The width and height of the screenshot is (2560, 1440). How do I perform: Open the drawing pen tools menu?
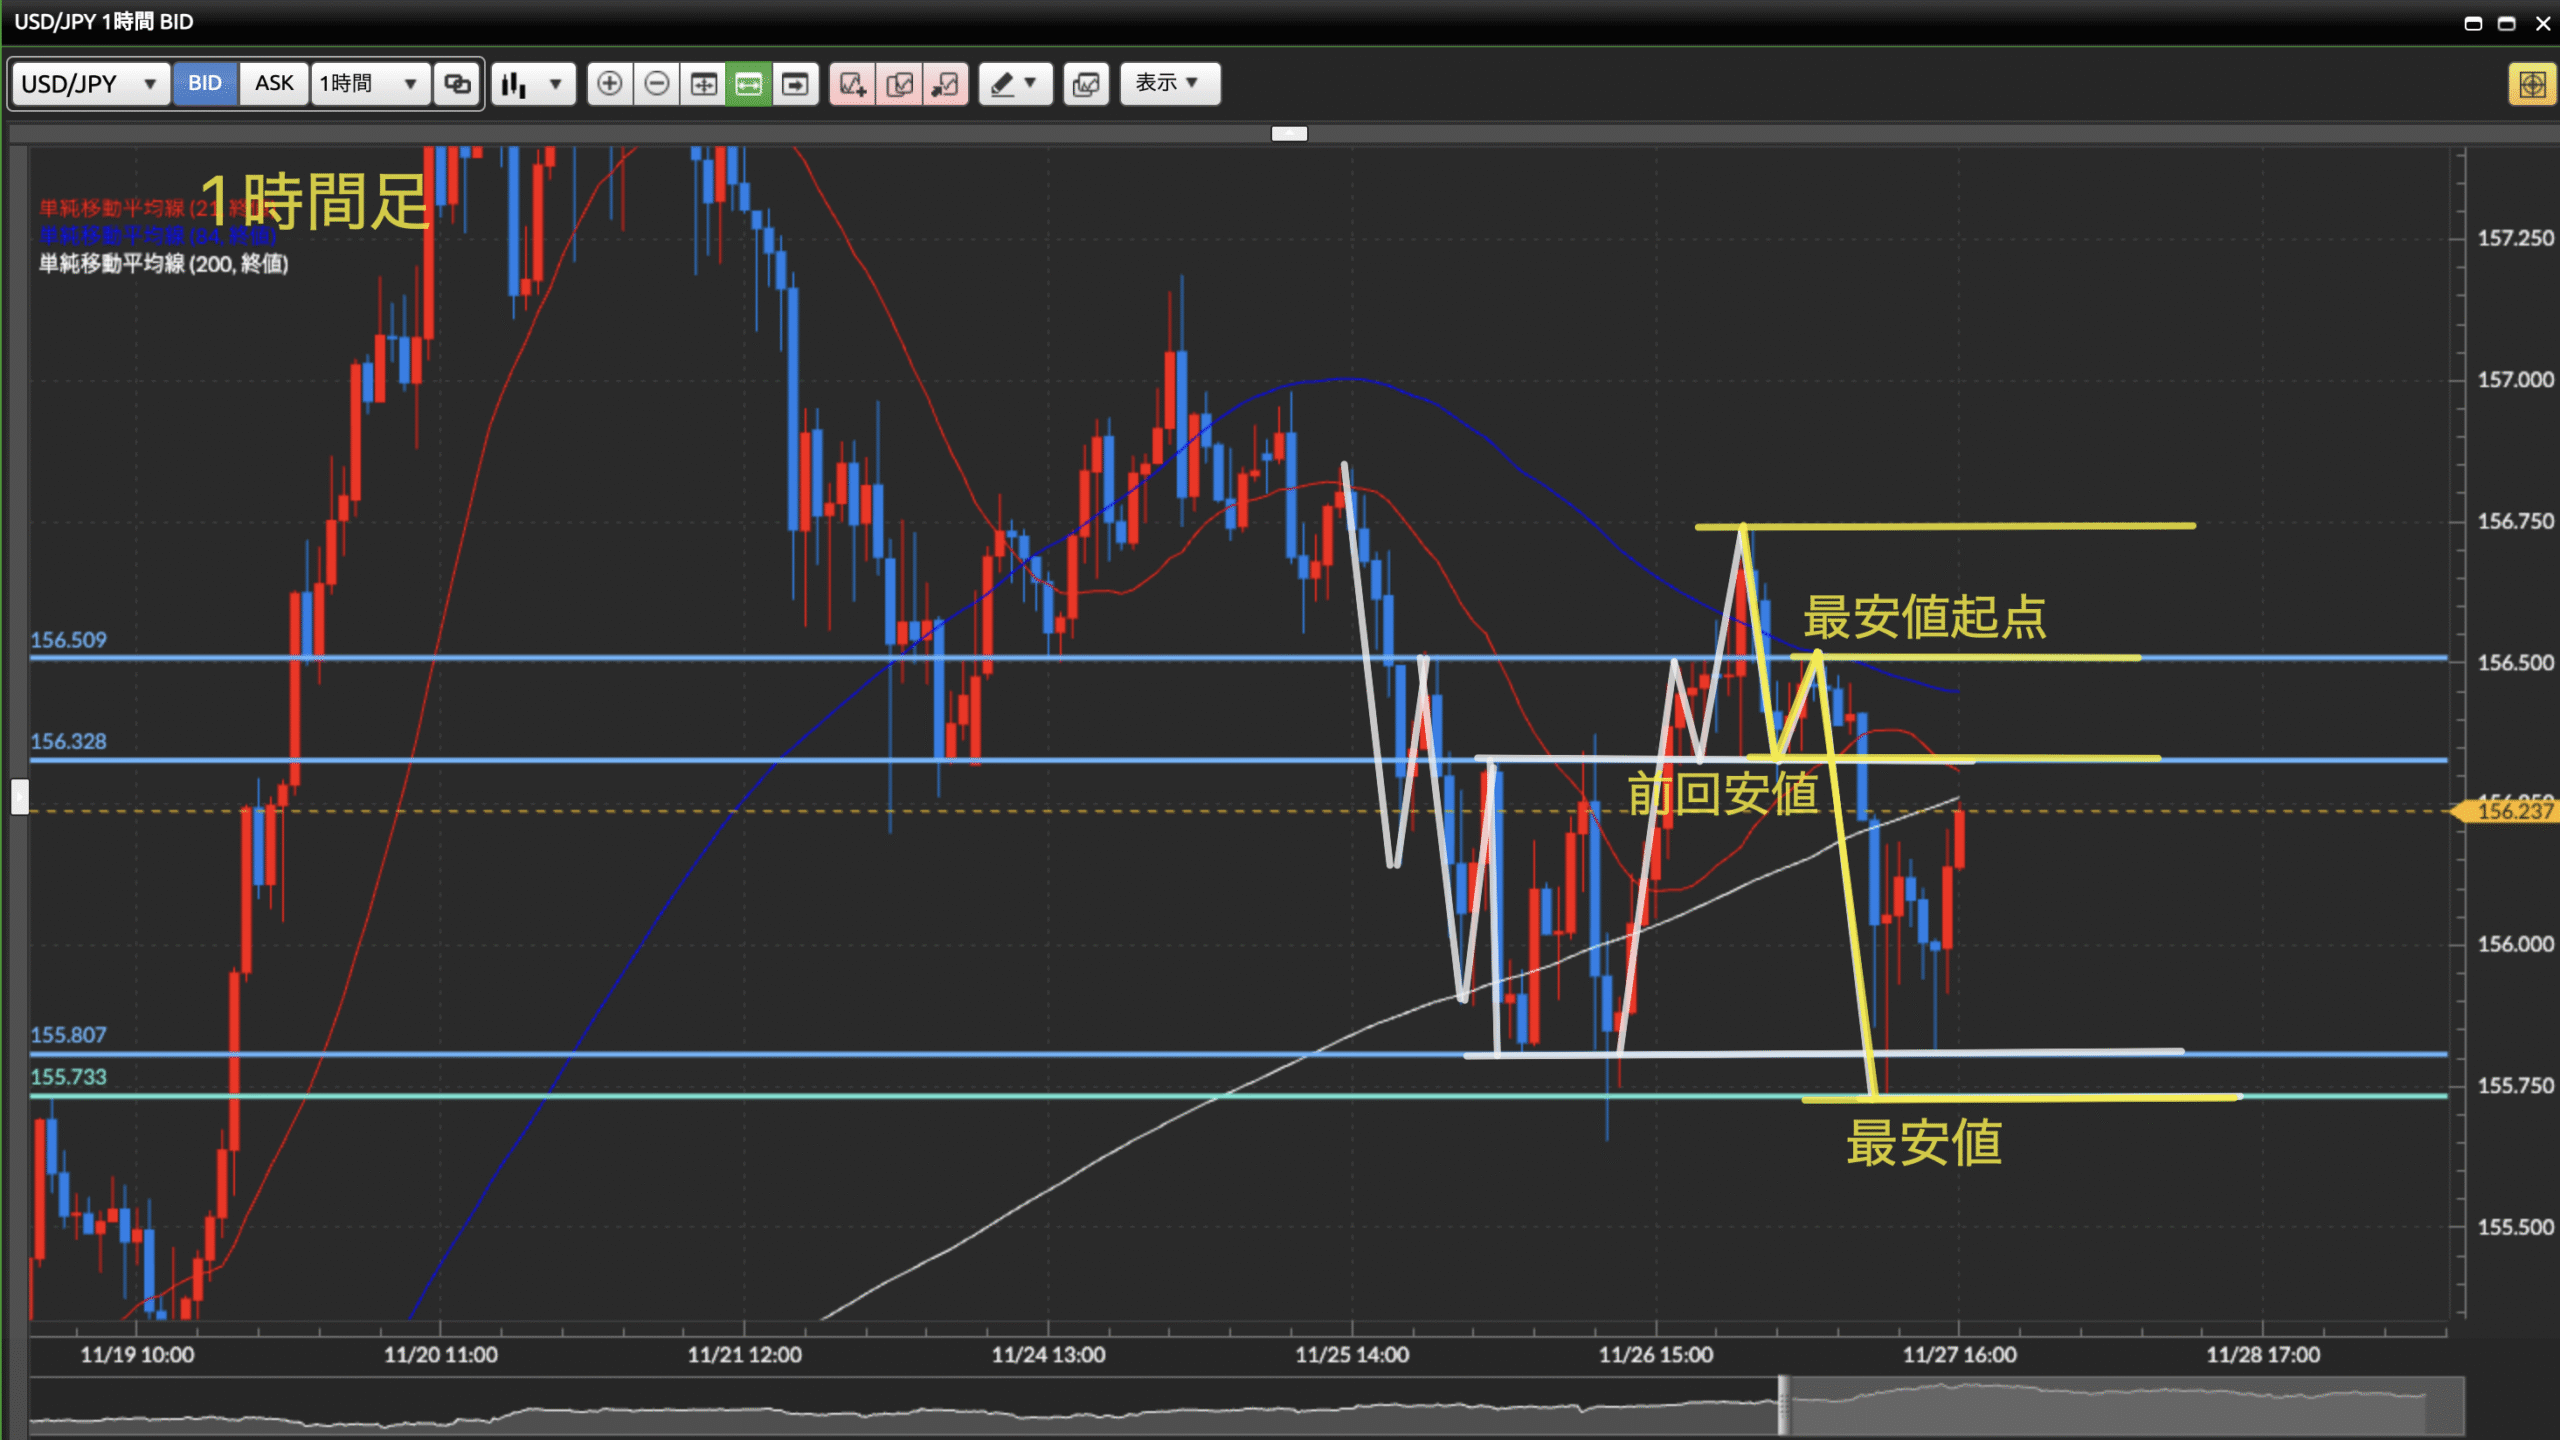(1014, 84)
